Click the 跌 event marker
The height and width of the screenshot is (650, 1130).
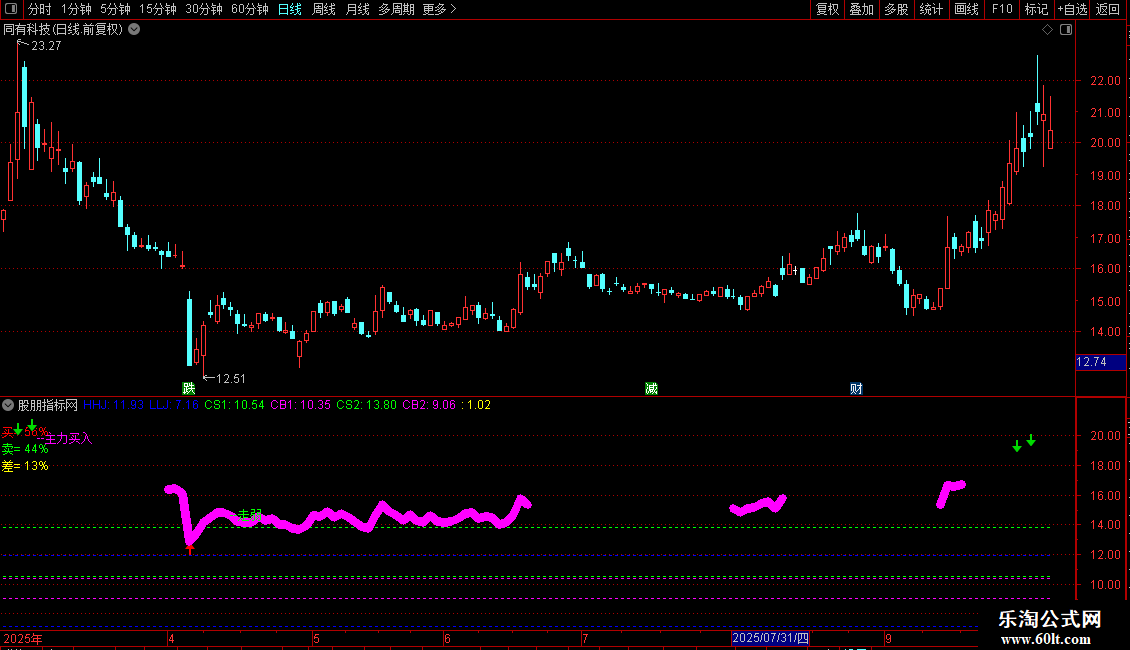pyautogui.click(x=189, y=388)
